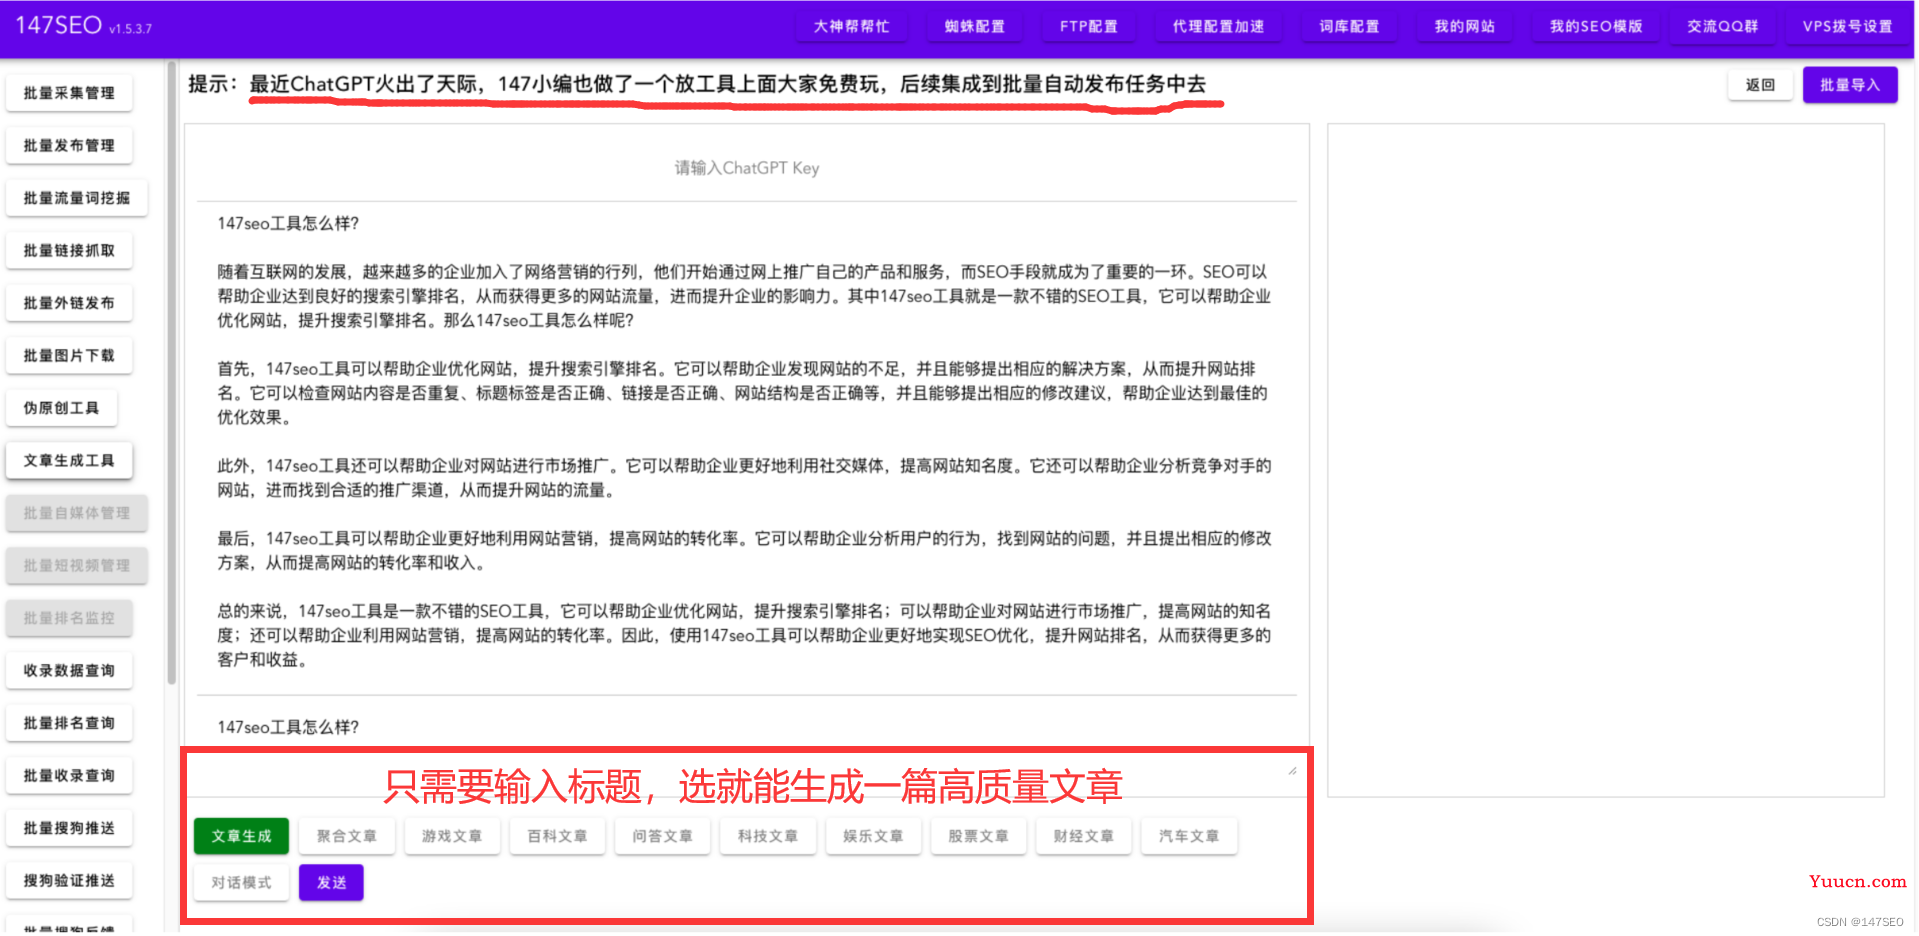Open 词库配置 page
This screenshot has height=936, width=1919.
pos(1349,27)
